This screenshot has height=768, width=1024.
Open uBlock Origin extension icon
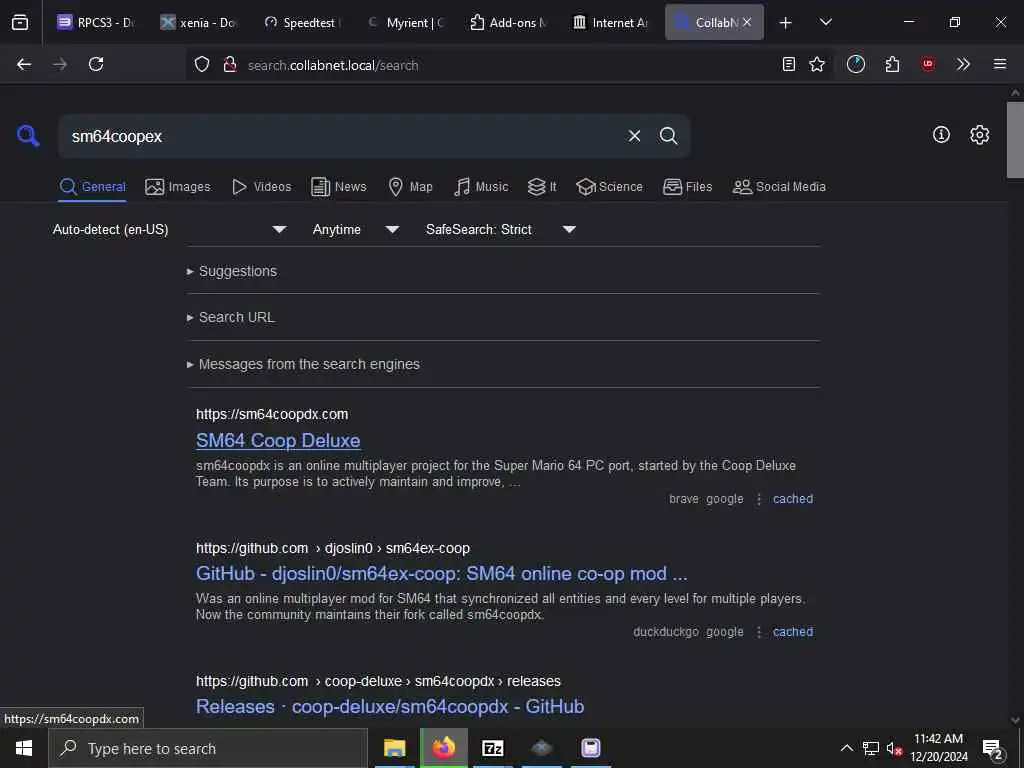pyautogui.click(x=927, y=64)
